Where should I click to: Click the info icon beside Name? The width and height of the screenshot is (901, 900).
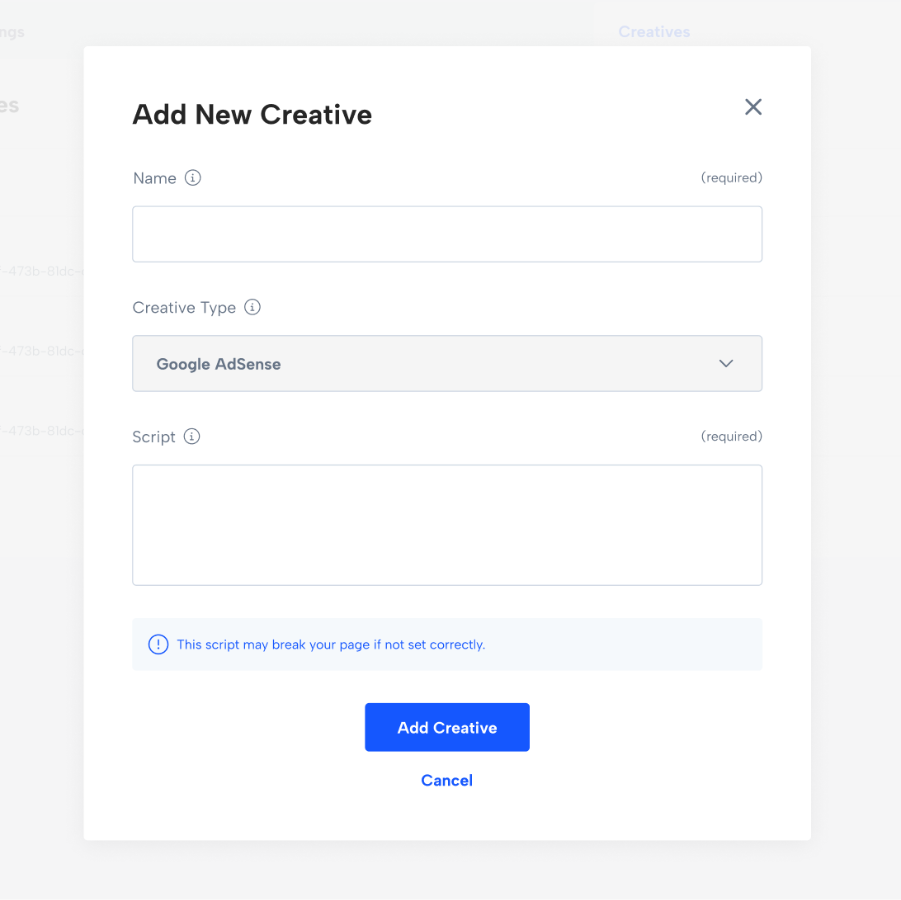tap(193, 178)
